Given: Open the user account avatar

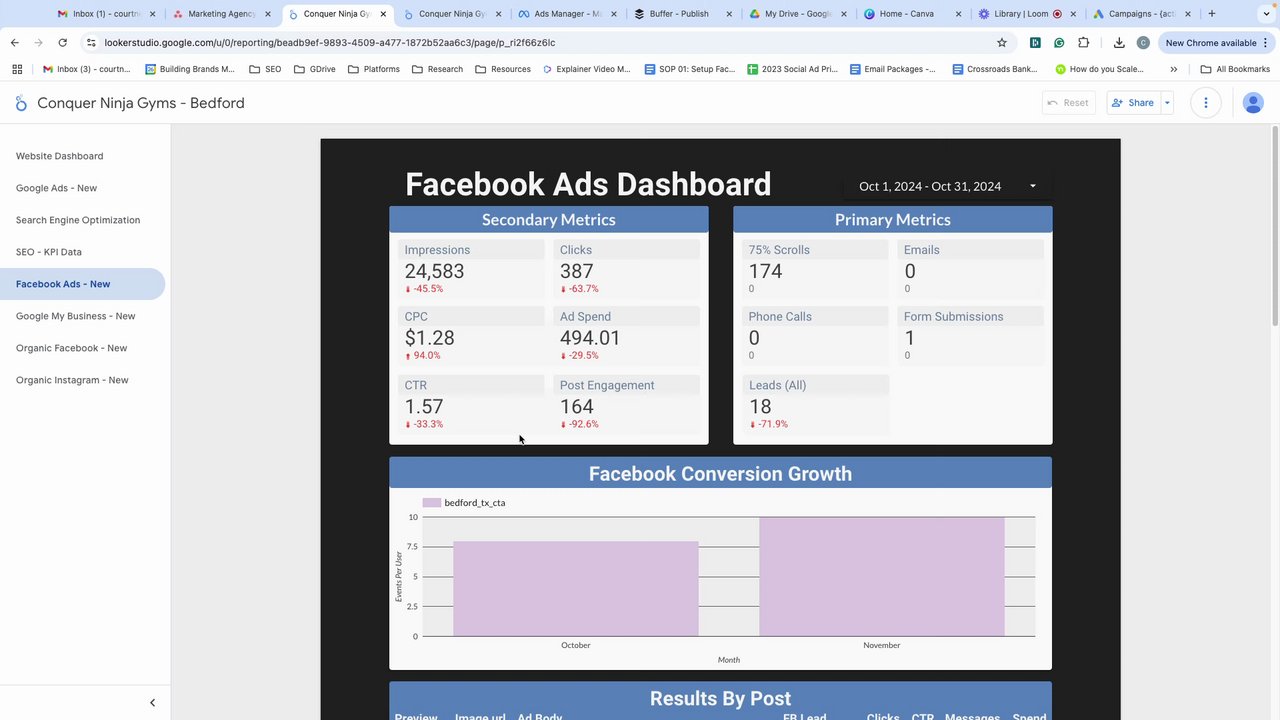Looking at the screenshot, I should pyautogui.click(x=1253, y=103).
